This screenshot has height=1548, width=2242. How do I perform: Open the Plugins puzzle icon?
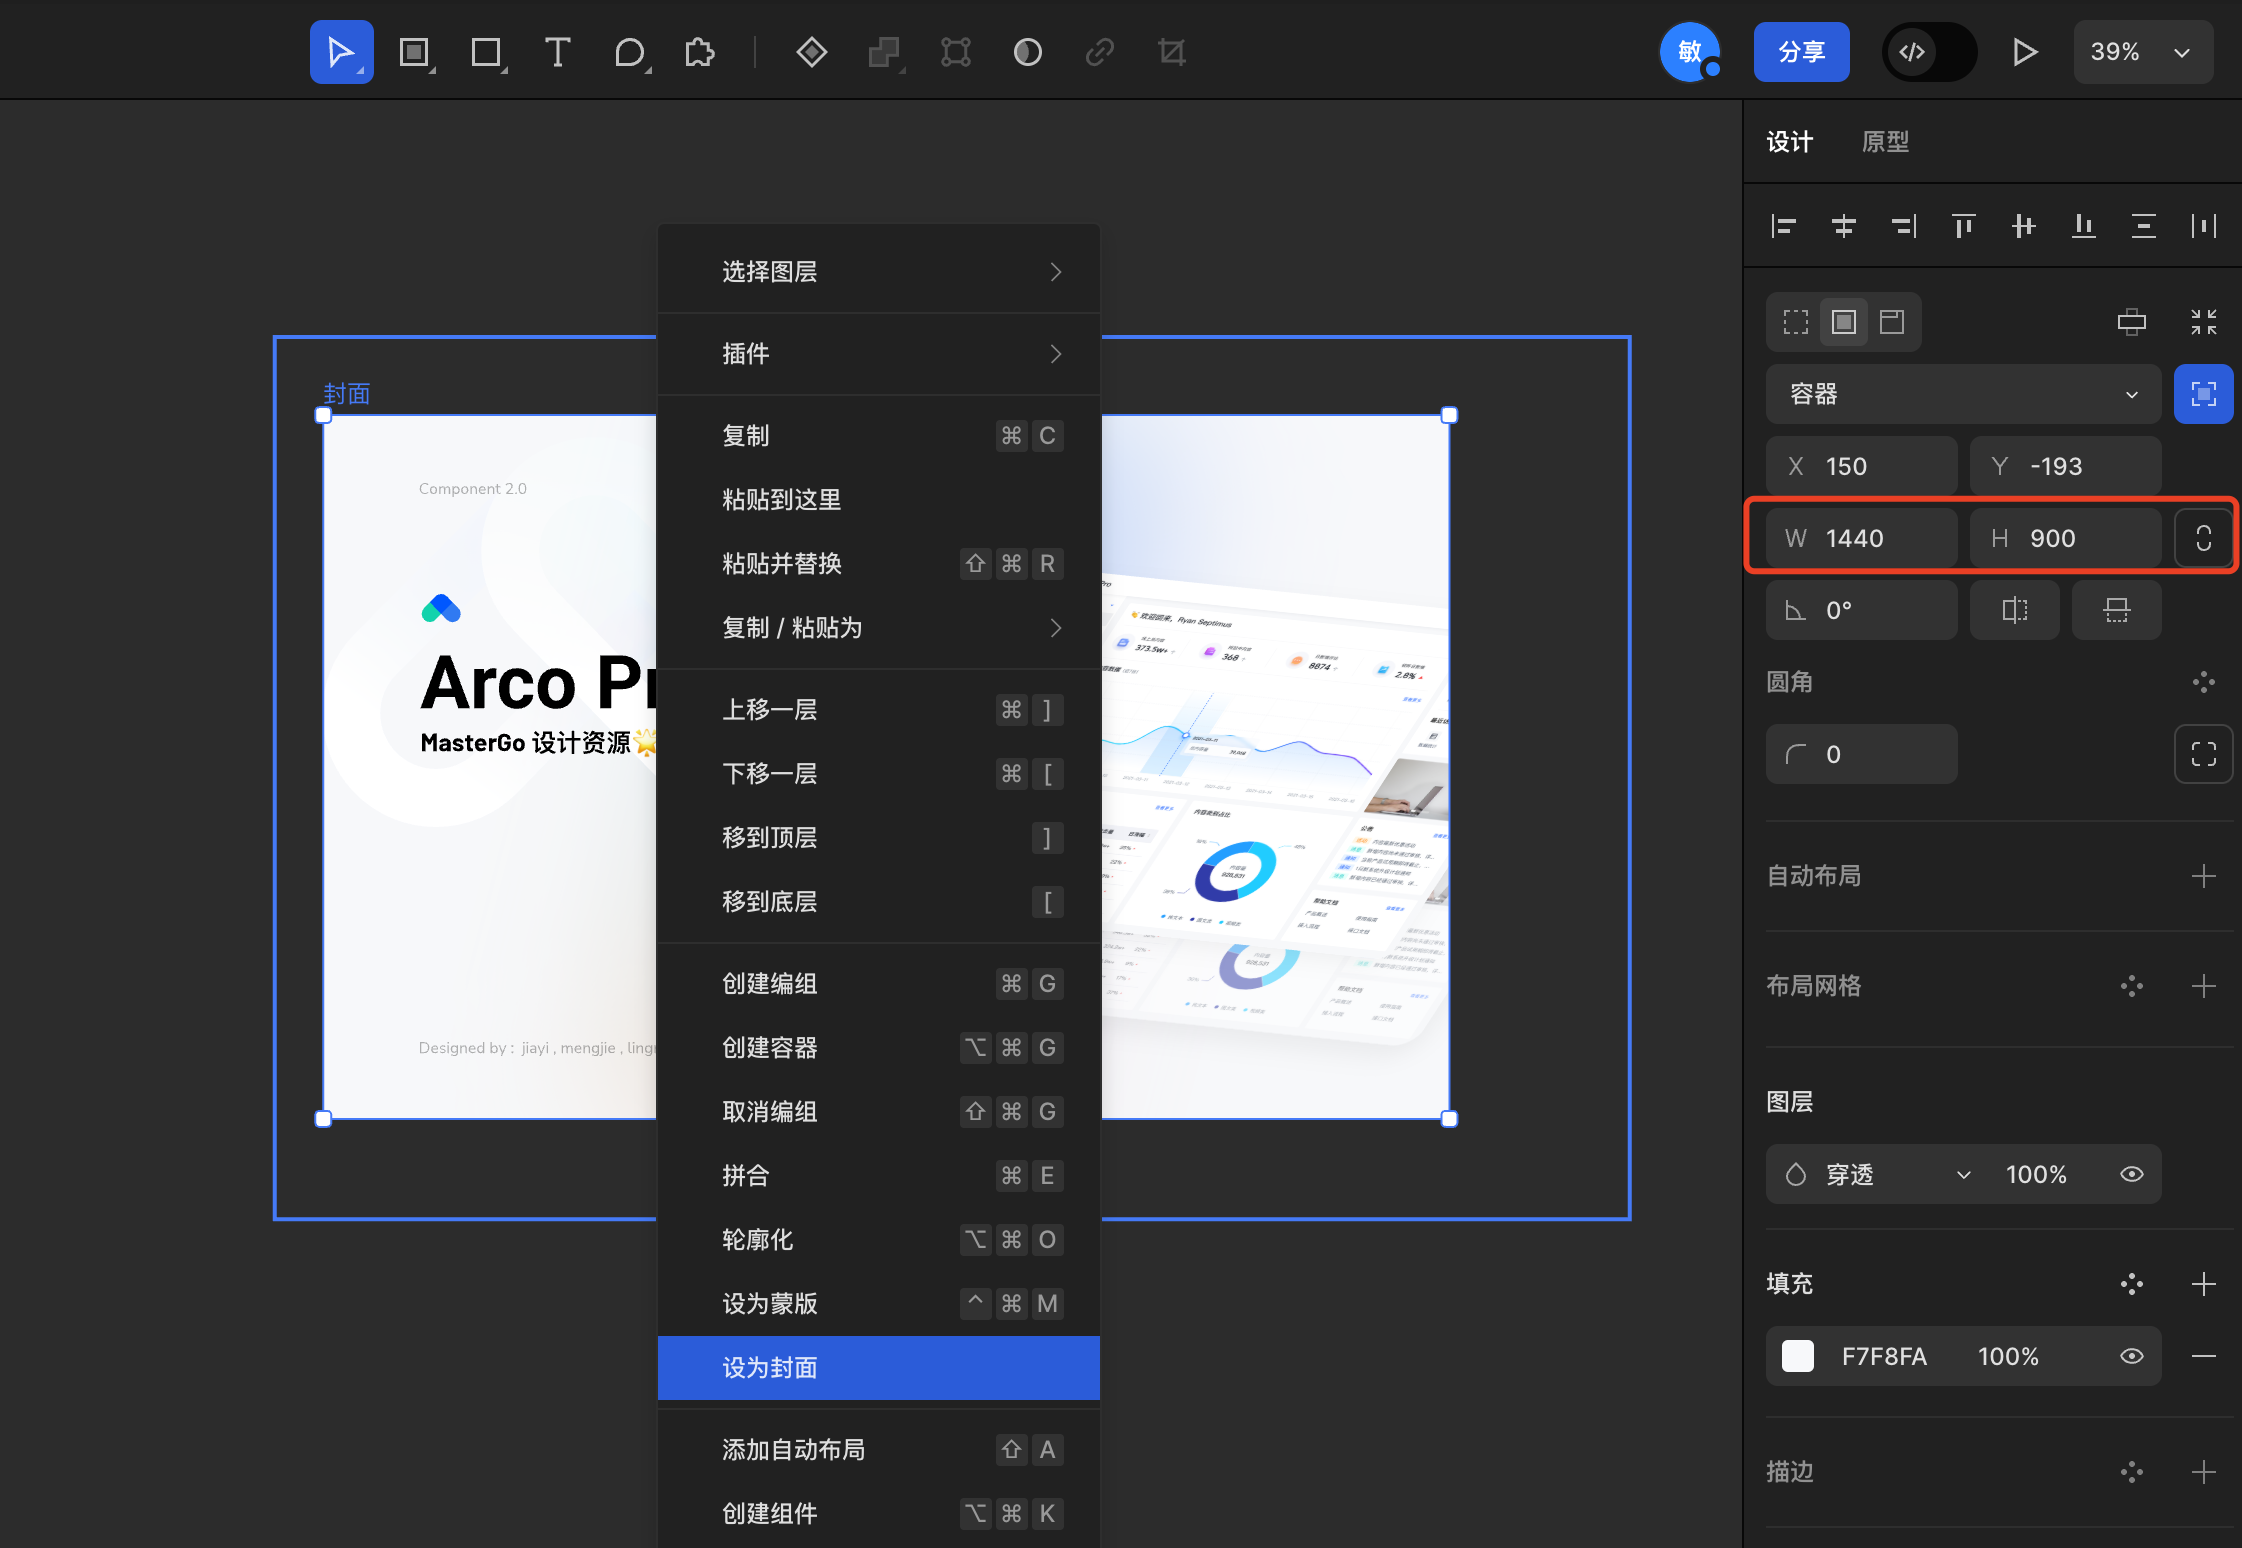tap(700, 52)
